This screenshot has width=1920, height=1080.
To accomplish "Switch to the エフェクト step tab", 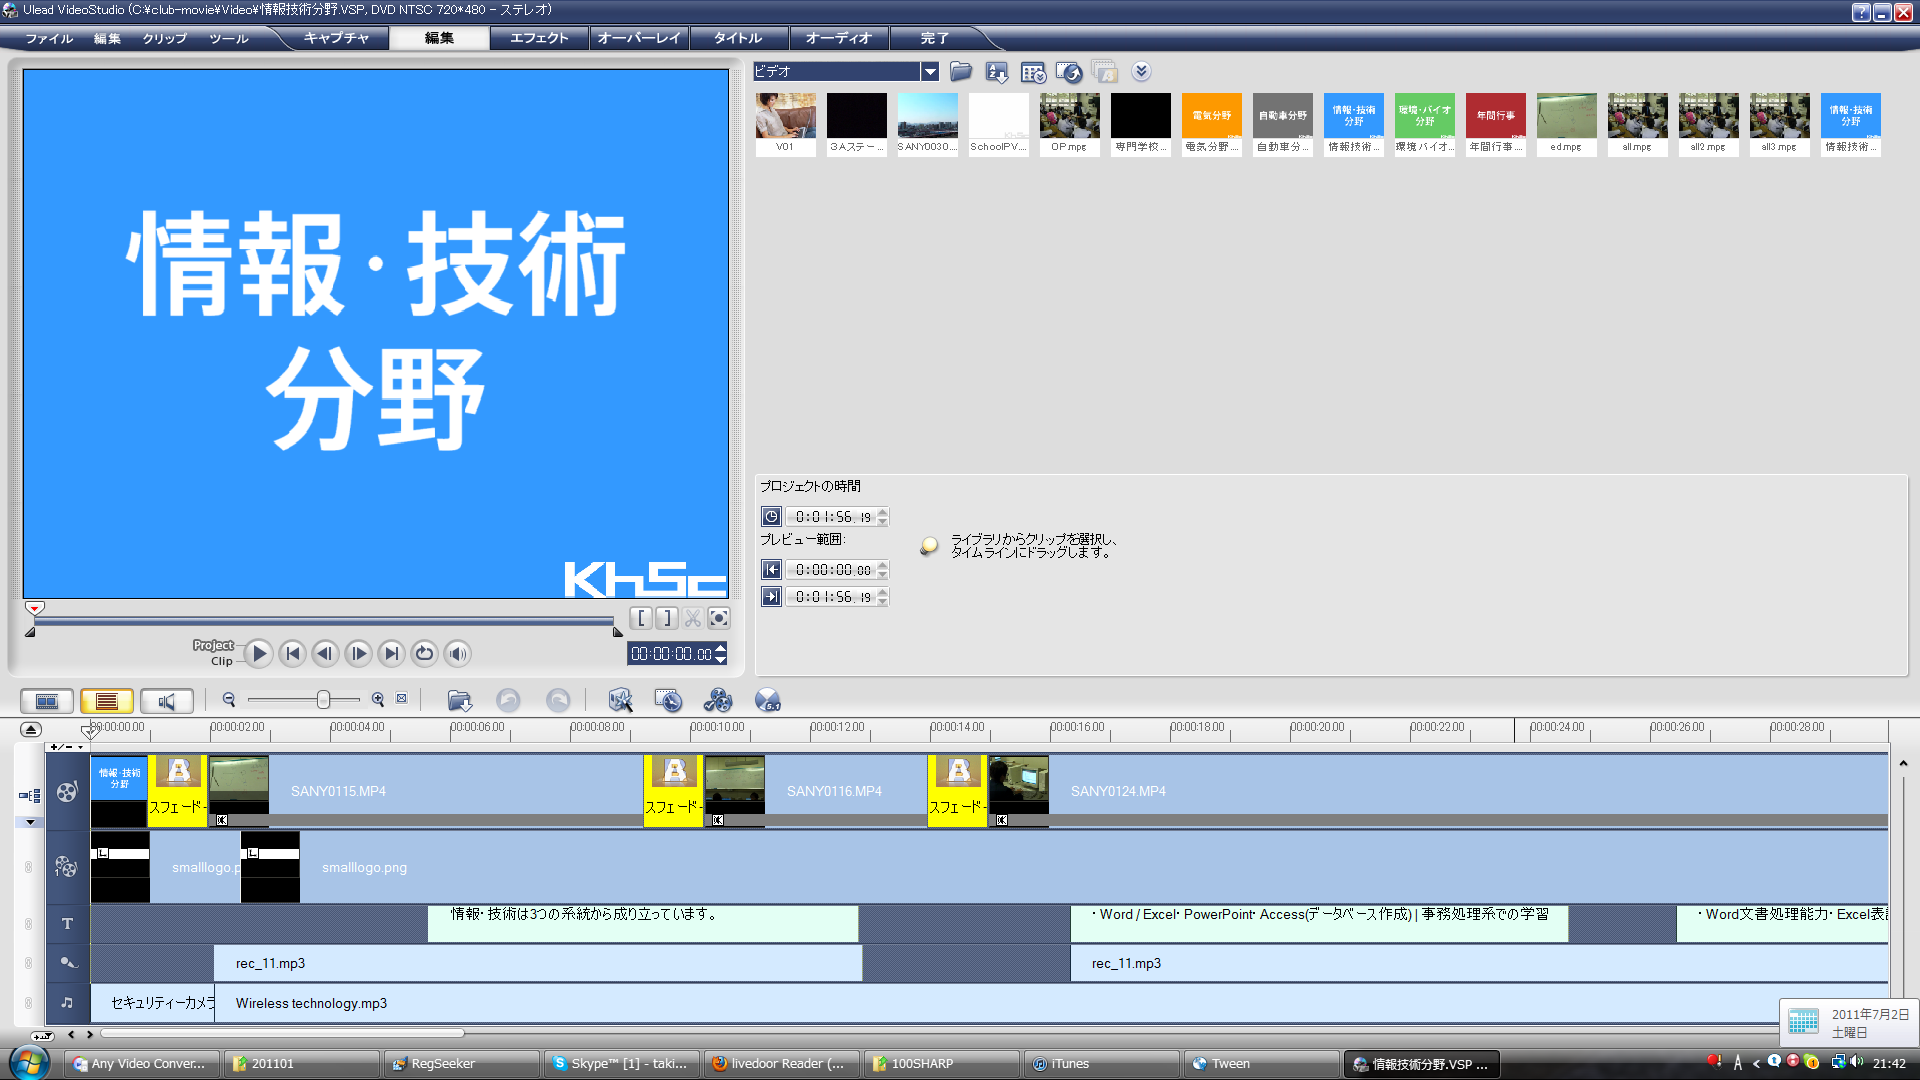I will point(539,38).
